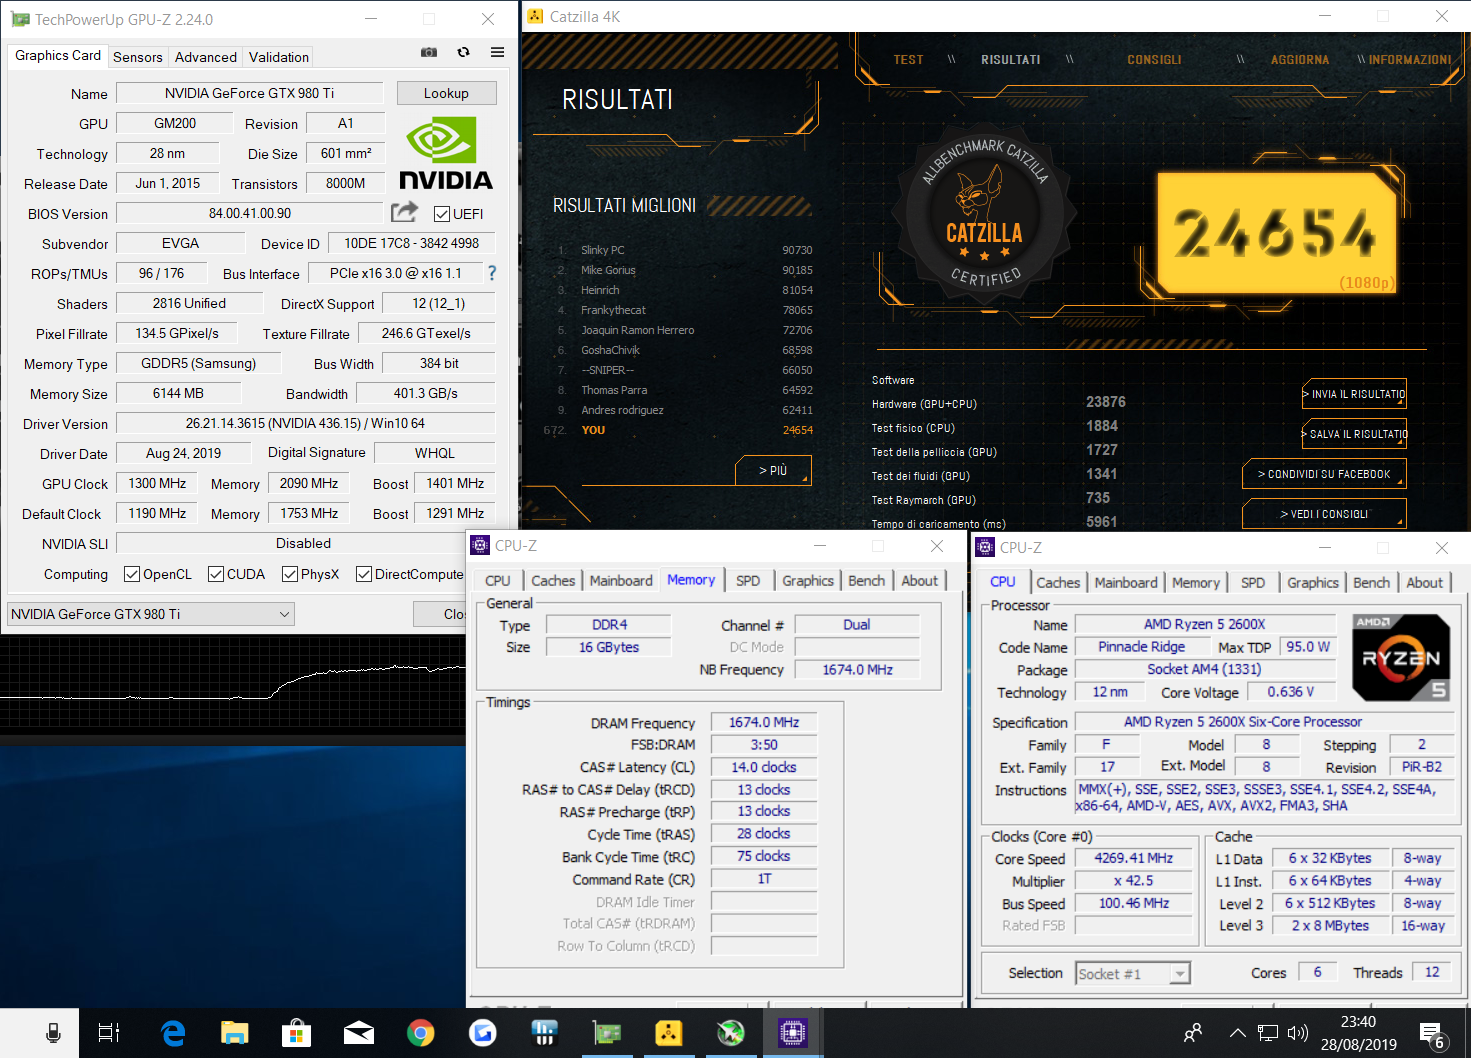Select the CONSIGLI tab in Catzilla

click(1154, 60)
